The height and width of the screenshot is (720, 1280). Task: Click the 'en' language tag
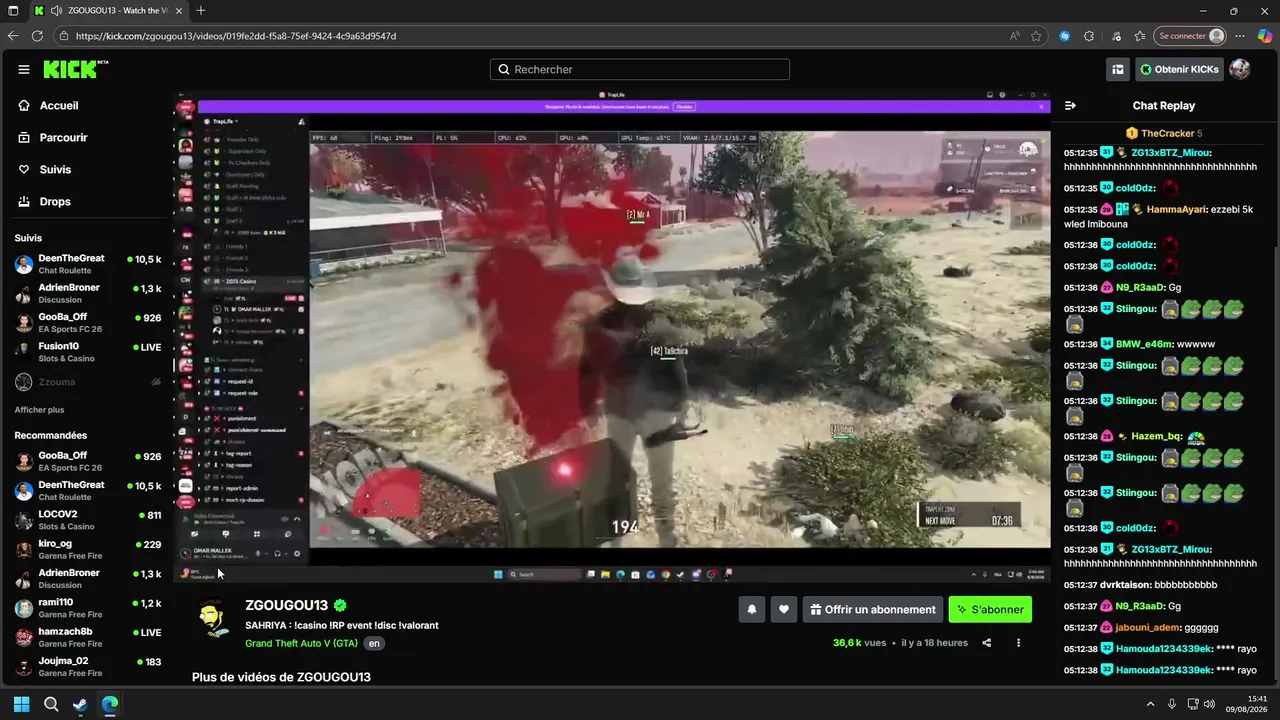pyautogui.click(x=374, y=643)
